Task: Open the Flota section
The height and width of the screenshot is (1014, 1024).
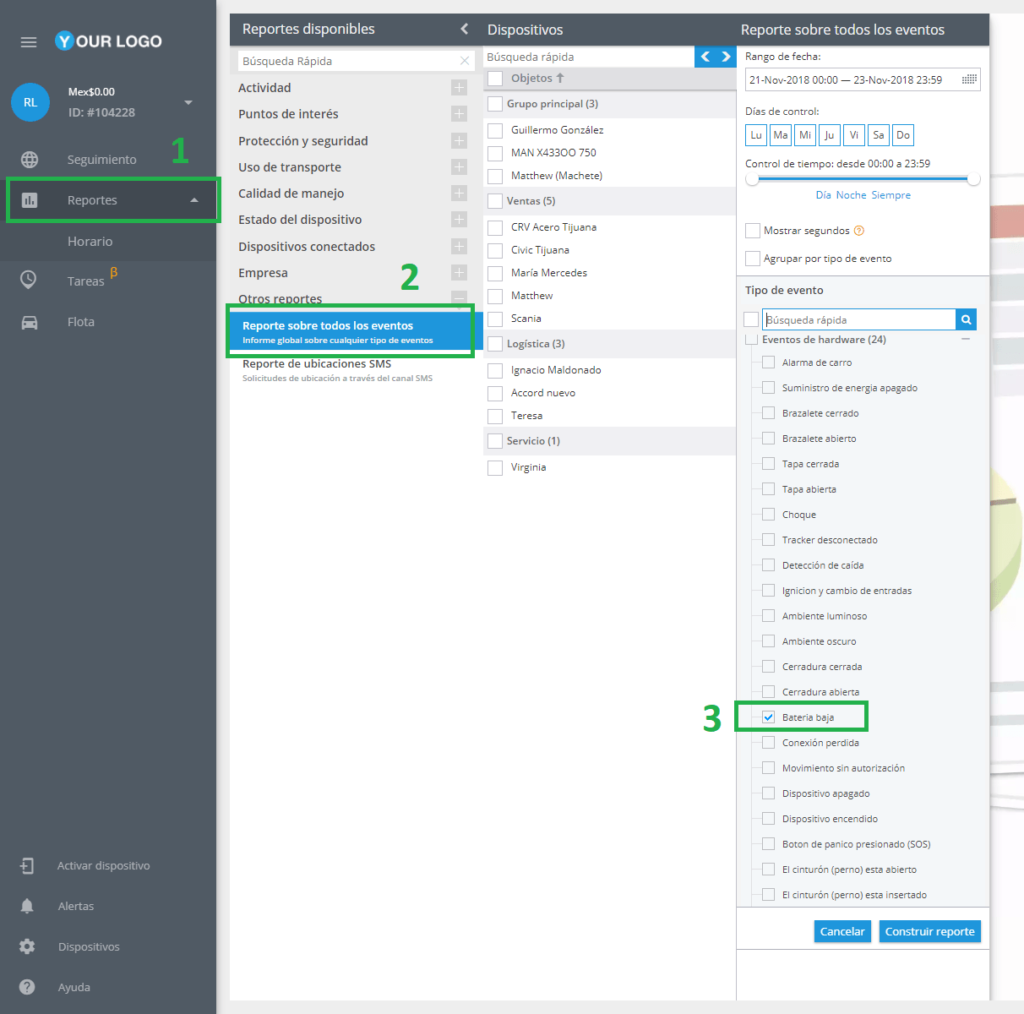Action: tap(81, 322)
